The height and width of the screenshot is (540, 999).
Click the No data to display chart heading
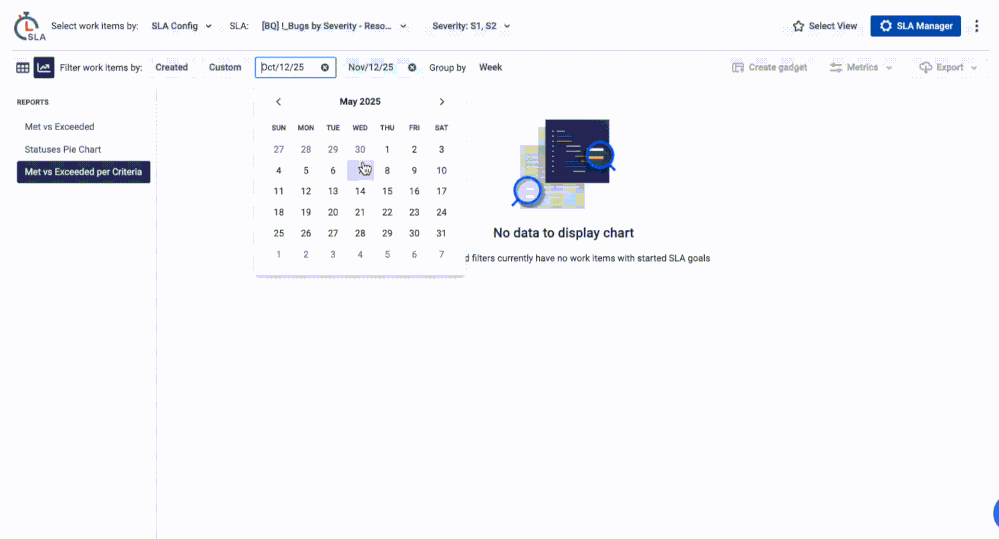point(563,233)
